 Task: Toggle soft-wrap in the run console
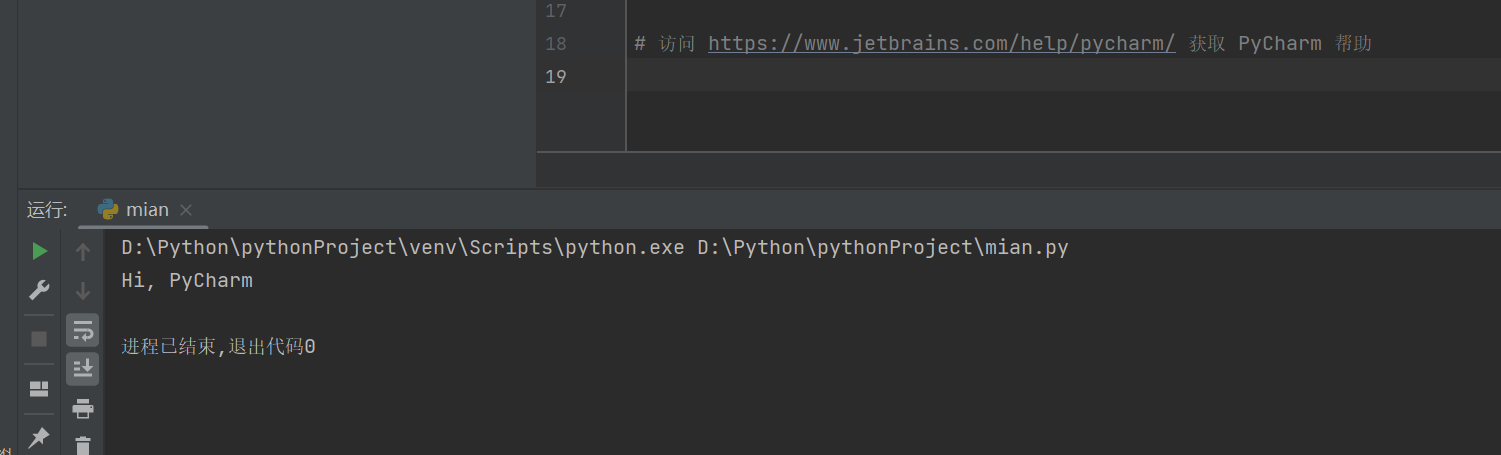pyautogui.click(x=83, y=329)
